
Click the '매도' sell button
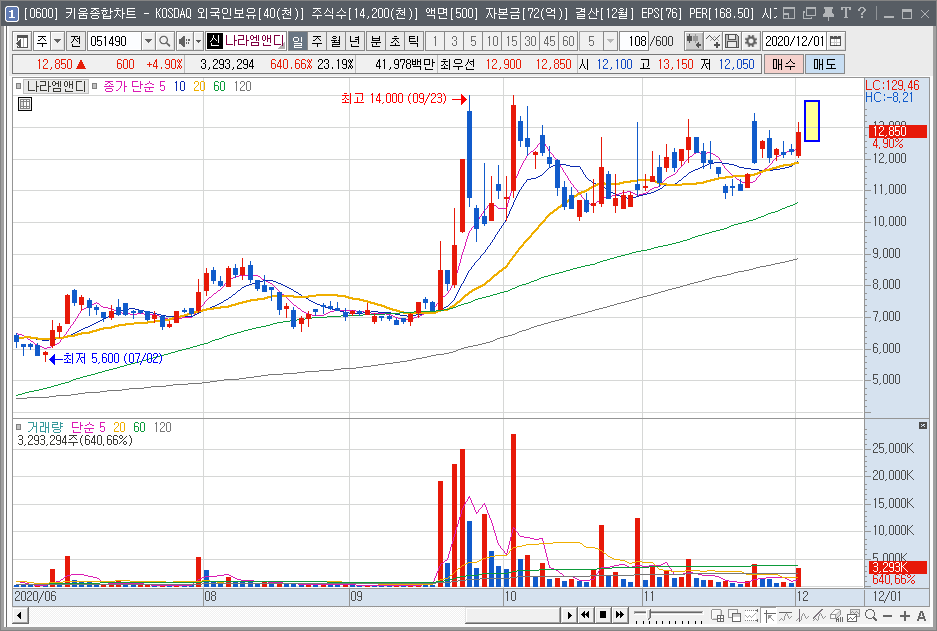point(825,64)
